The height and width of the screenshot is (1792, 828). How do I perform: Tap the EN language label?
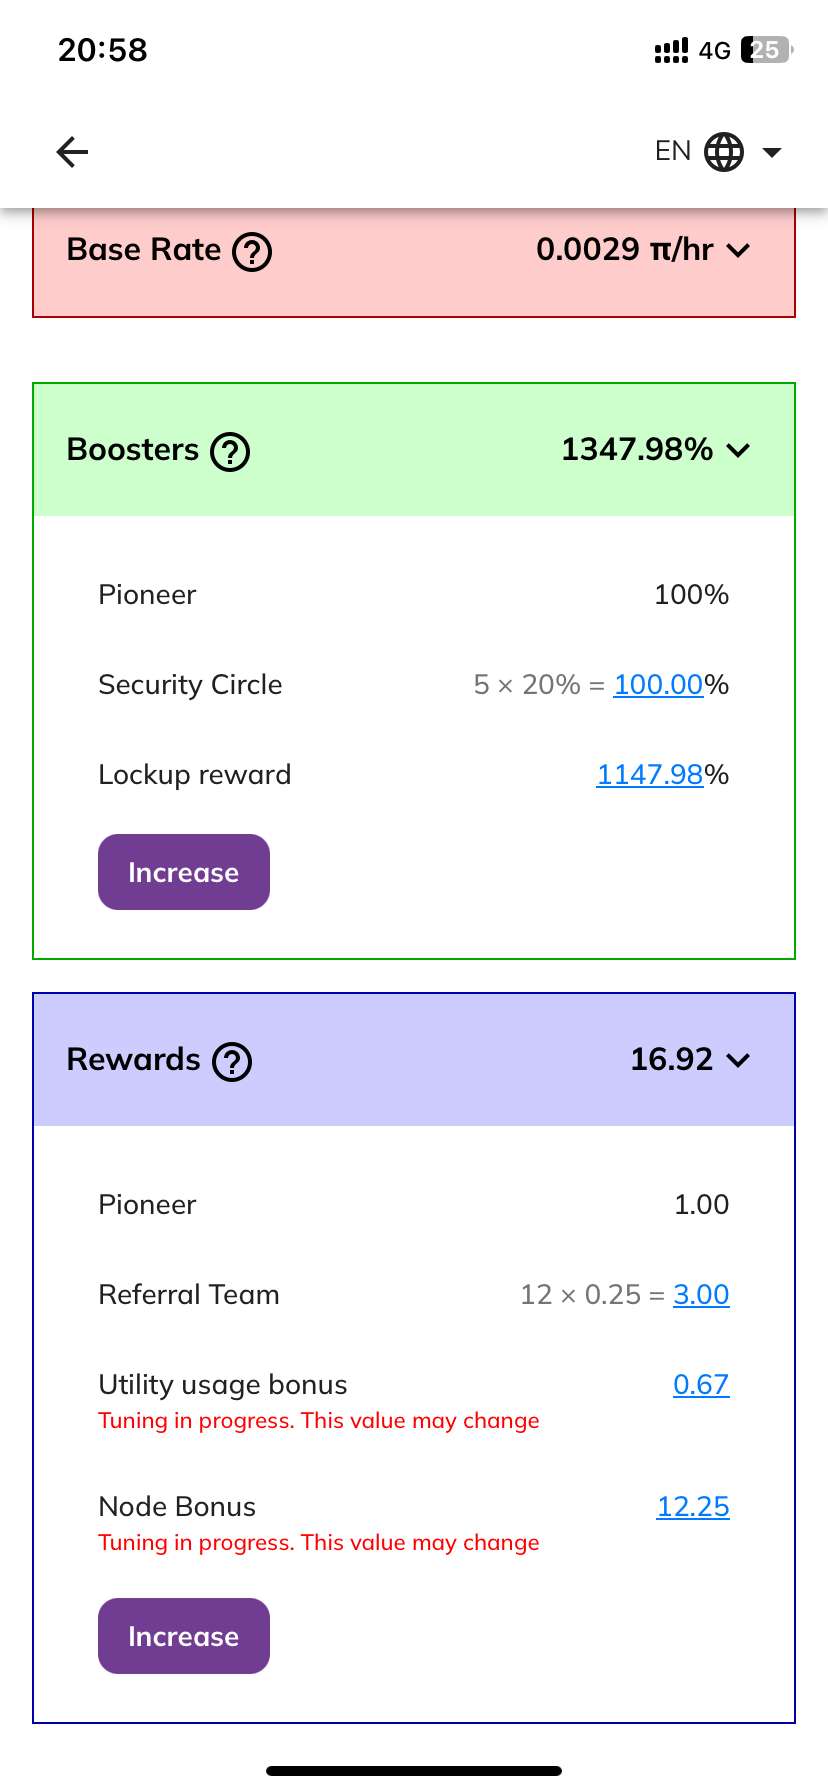[x=673, y=151]
